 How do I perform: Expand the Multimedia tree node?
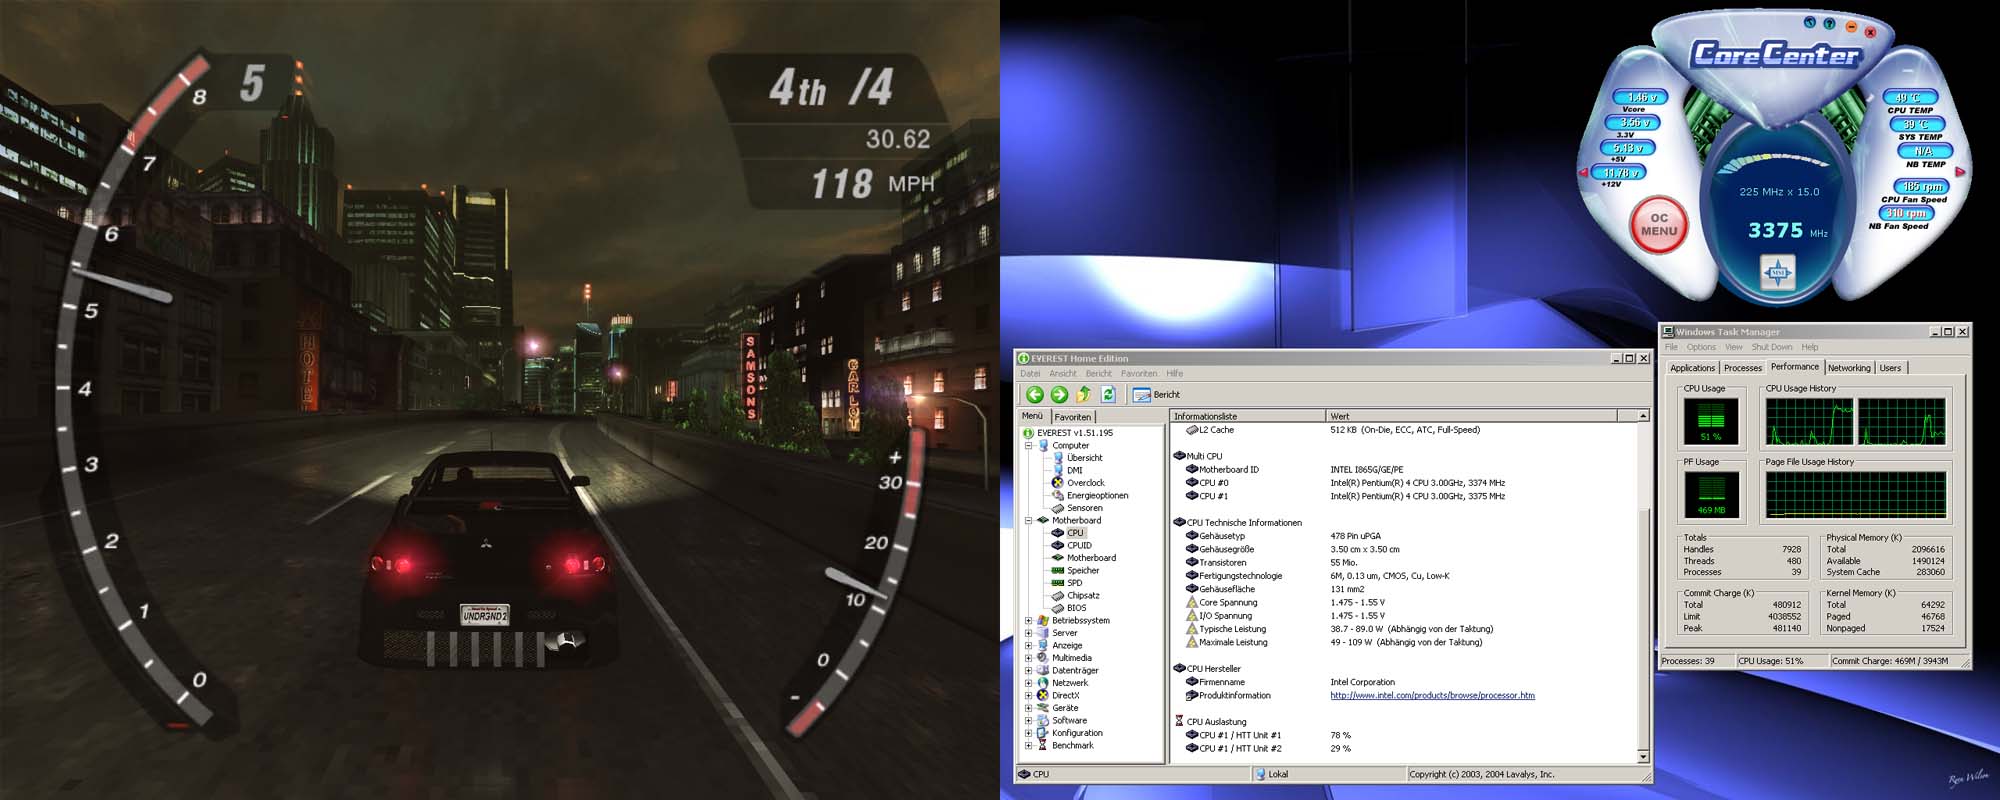pos(1028,658)
